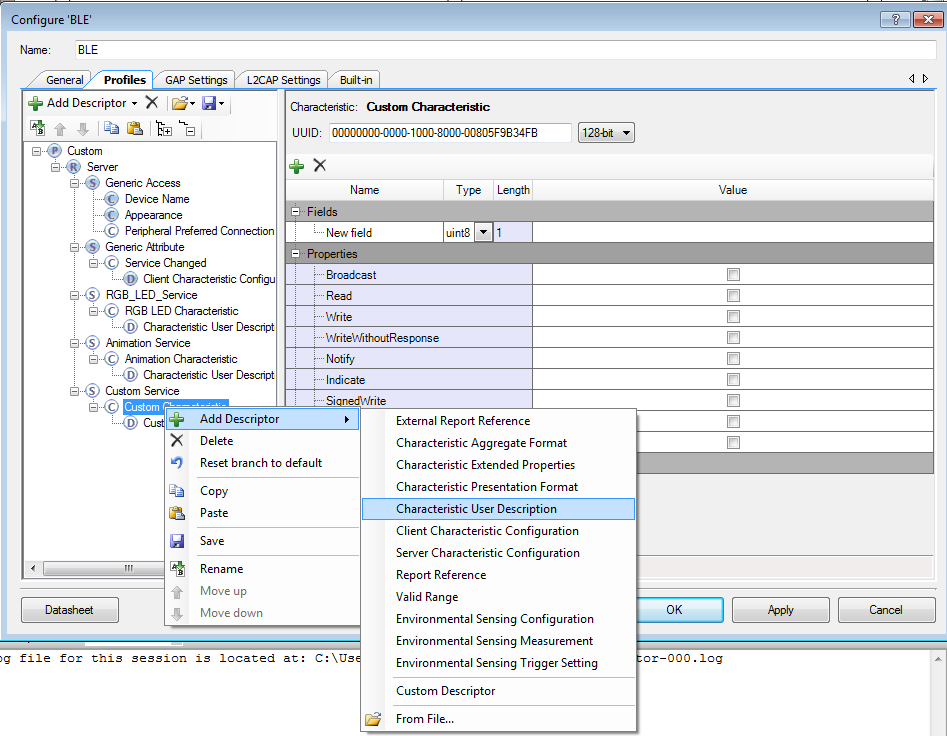Click the green plus add-field icon above Name column
The image size is (947, 736).
(297, 166)
